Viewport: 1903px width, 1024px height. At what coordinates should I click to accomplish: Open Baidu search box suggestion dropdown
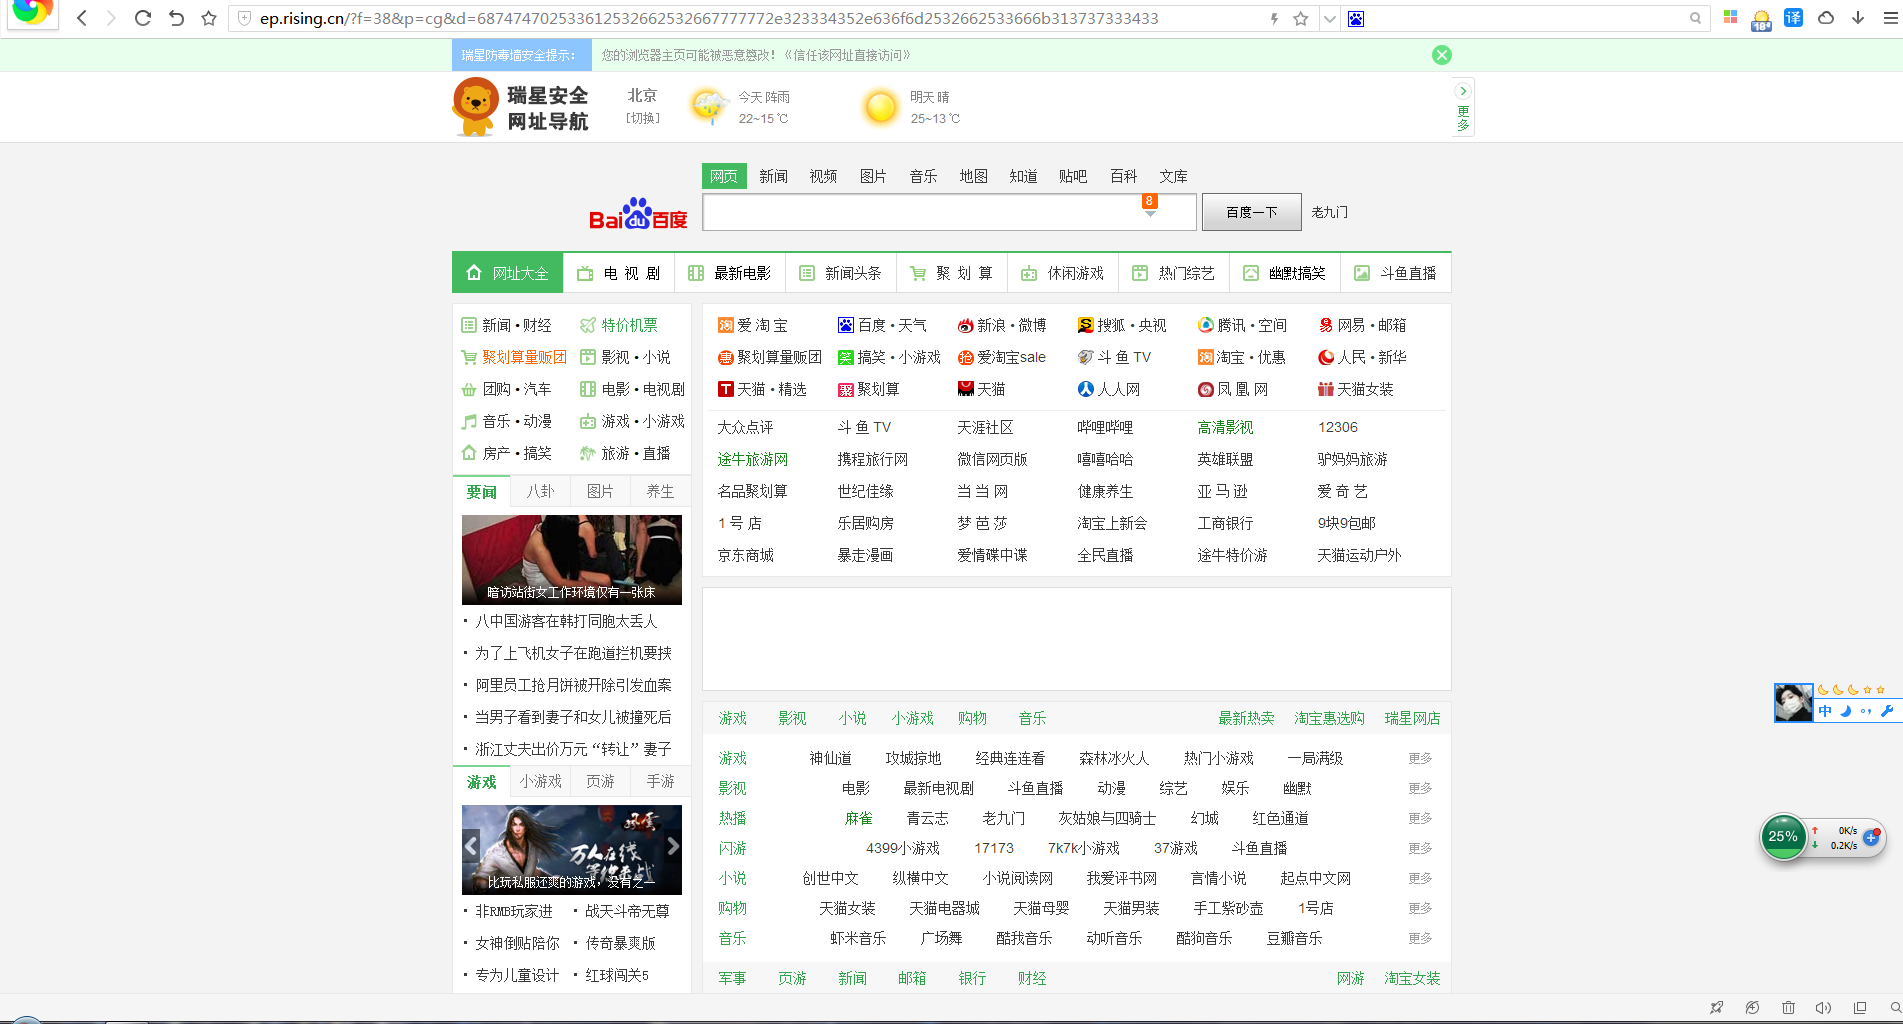[1150, 213]
